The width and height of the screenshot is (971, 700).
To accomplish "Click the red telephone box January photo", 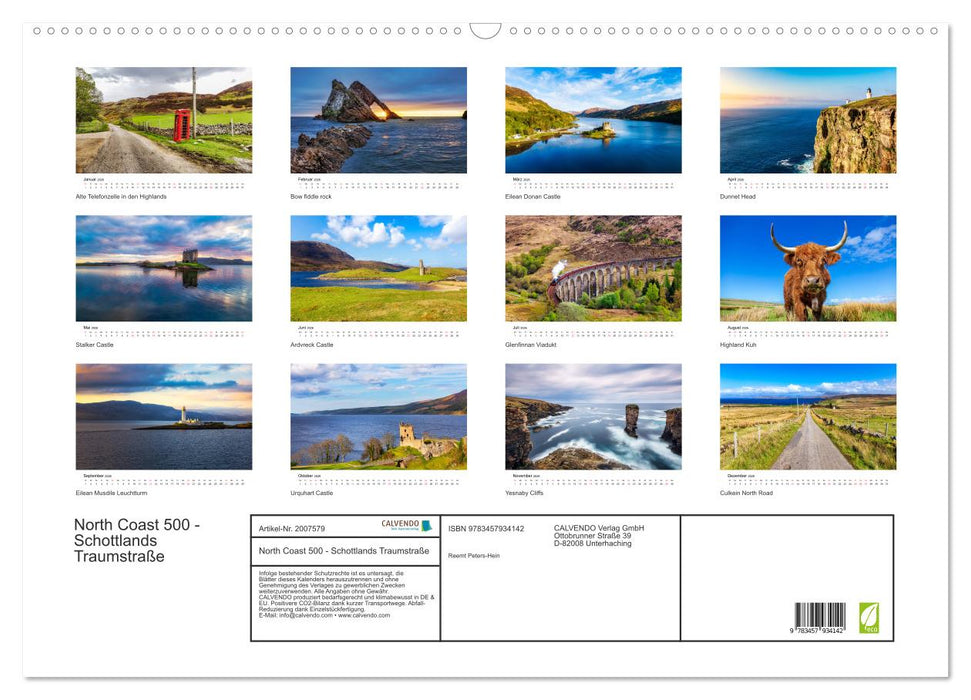I will (x=163, y=119).
